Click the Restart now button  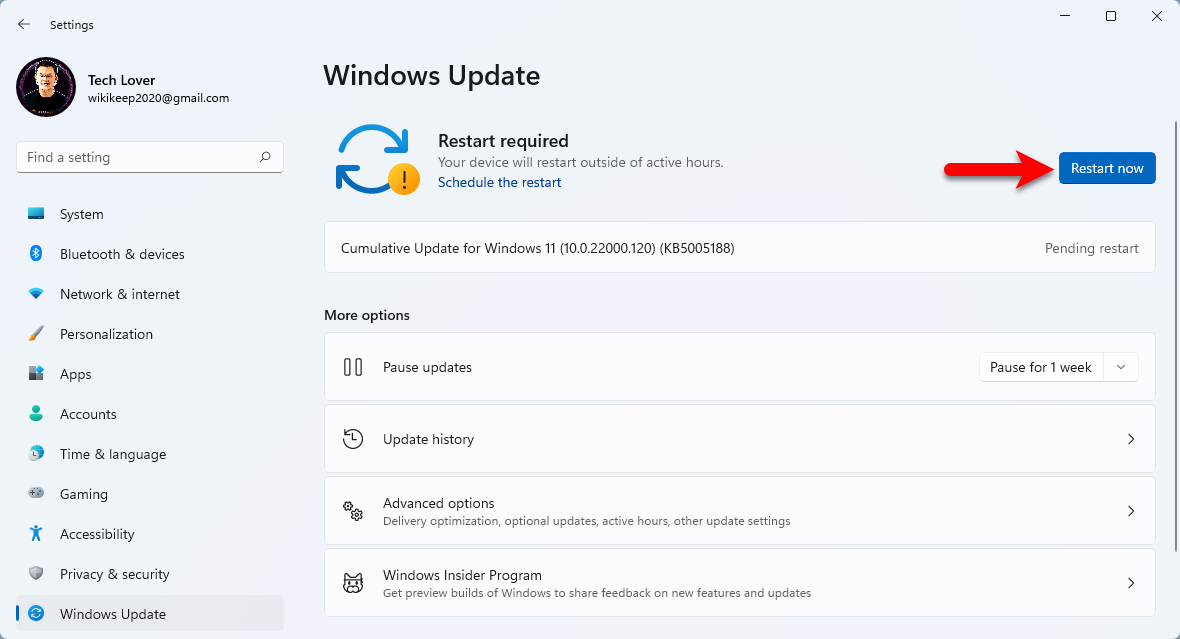[1107, 168]
